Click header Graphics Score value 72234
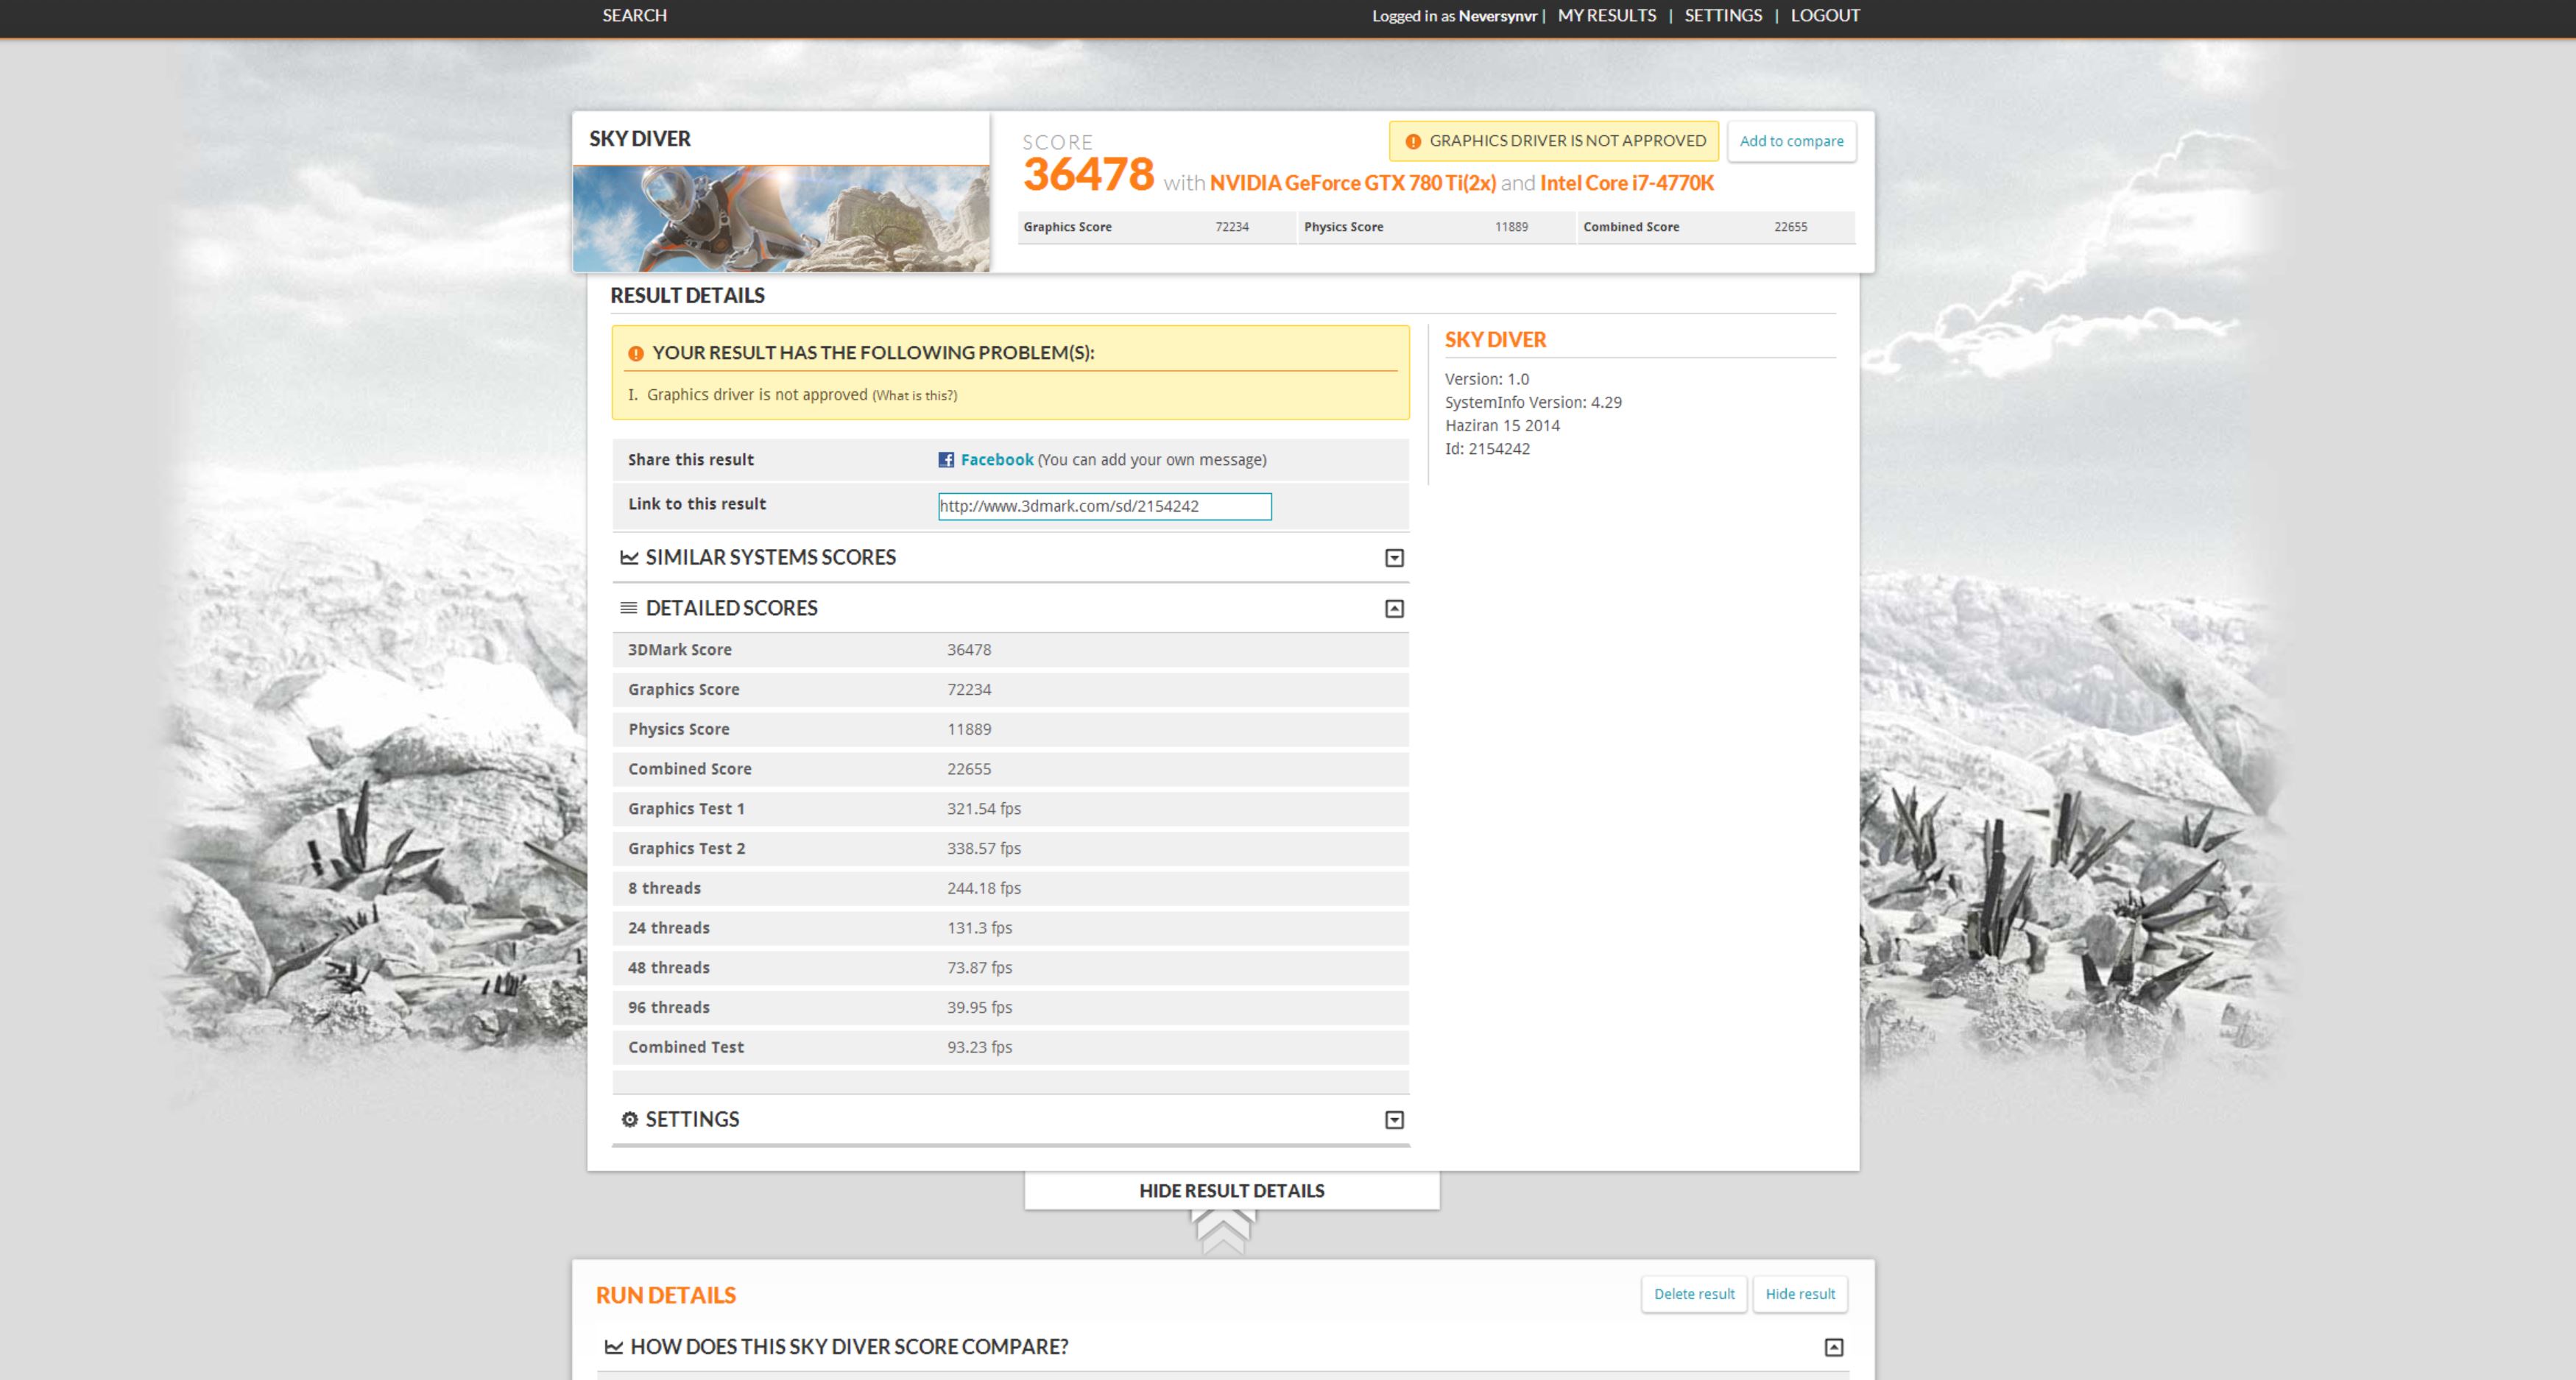 click(x=1232, y=227)
